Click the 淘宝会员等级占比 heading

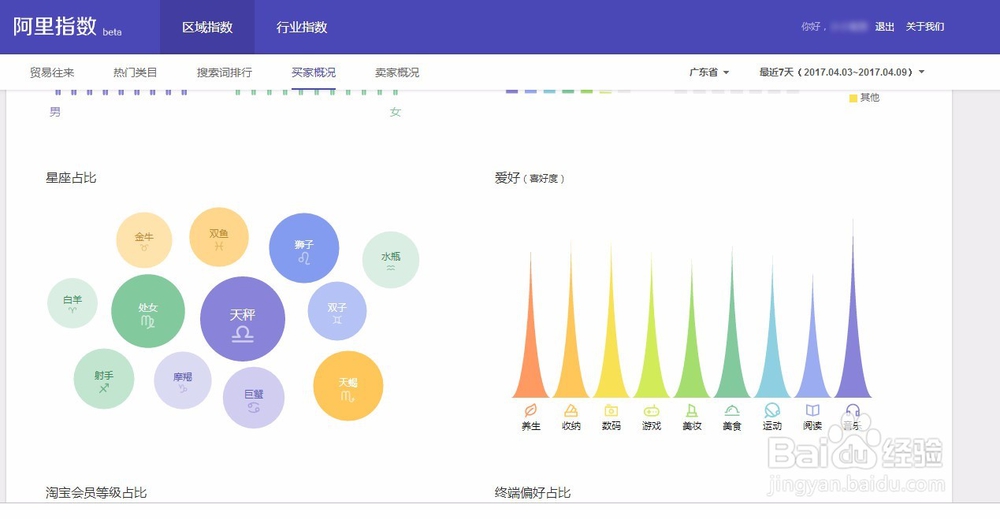tap(96, 492)
